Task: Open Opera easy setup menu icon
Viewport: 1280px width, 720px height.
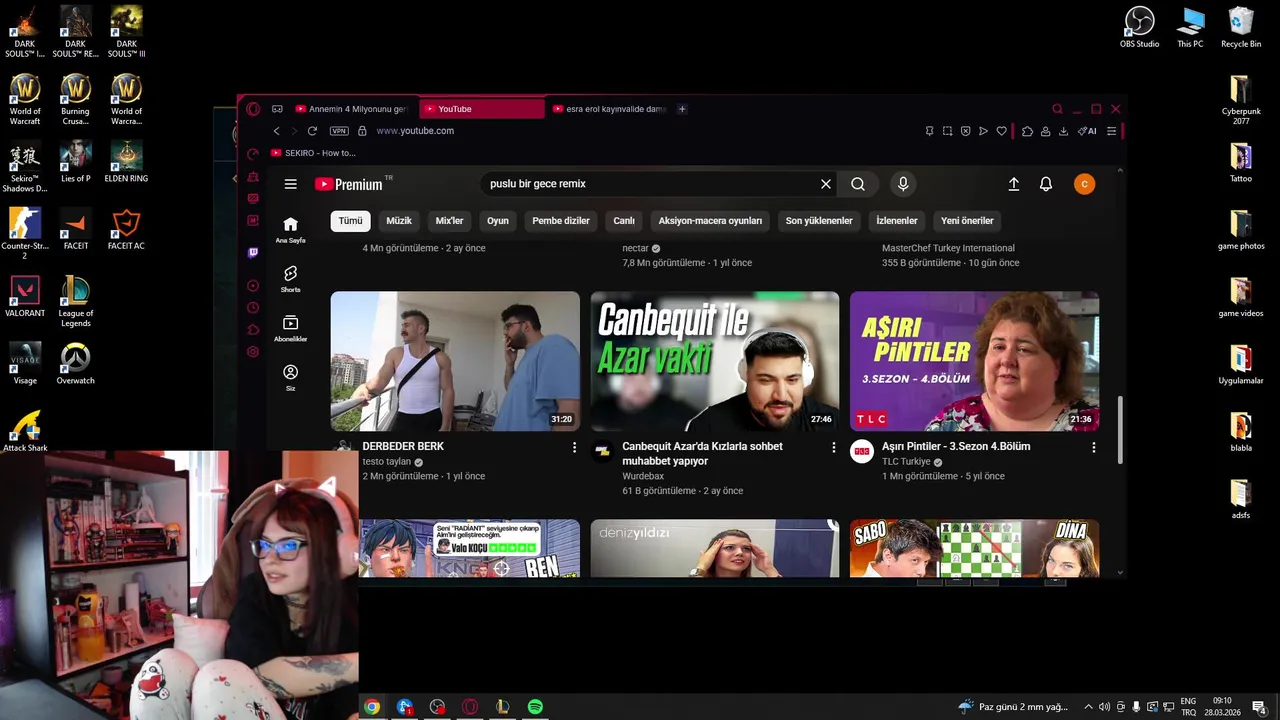Action: [x=1111, y=131]
